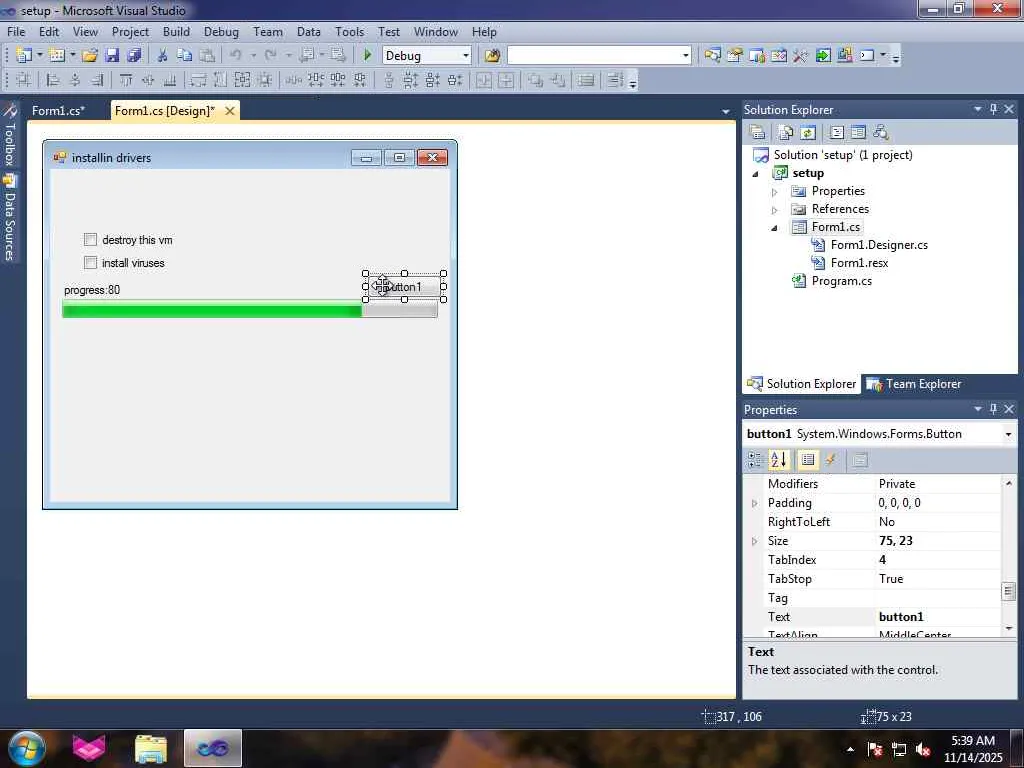This screenshot has width=1024, height=768.
Task: Open the Debug configuration dropdown
Action: [x=466, y=56]
